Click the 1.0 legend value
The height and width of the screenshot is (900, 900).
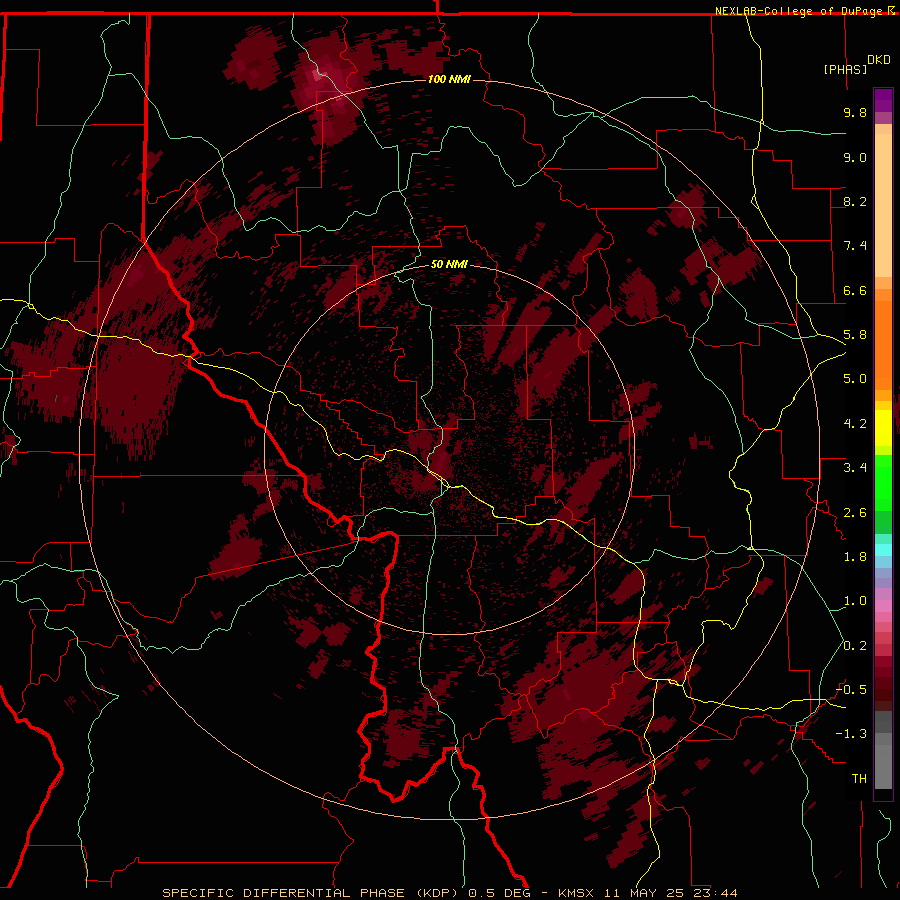pos(855,601)
